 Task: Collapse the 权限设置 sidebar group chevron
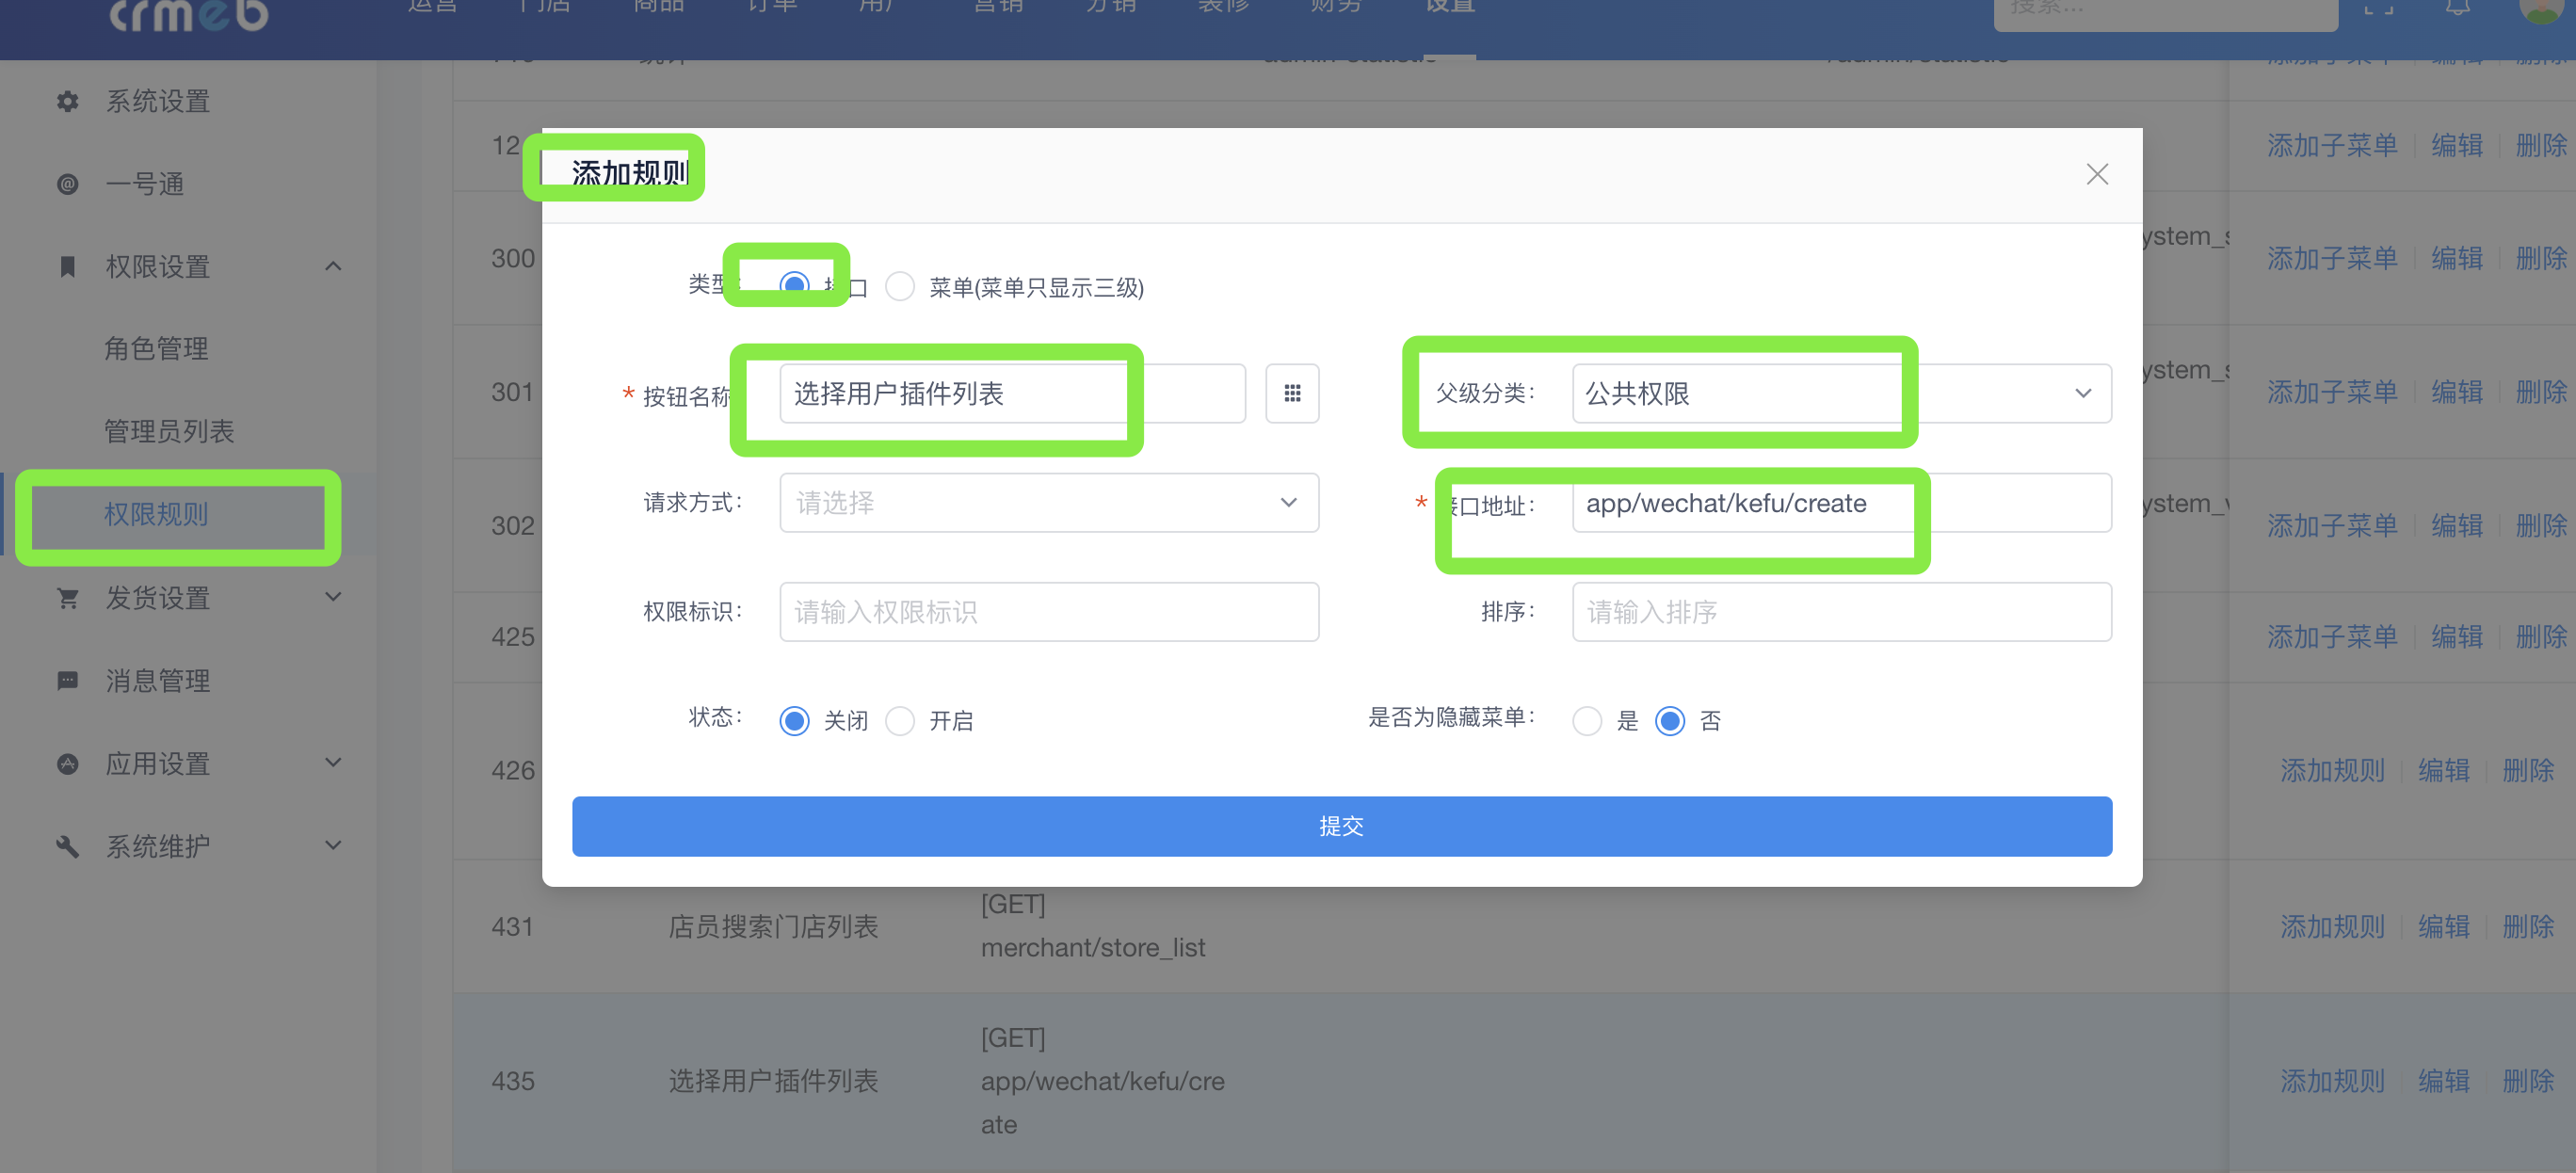point(334,266)
